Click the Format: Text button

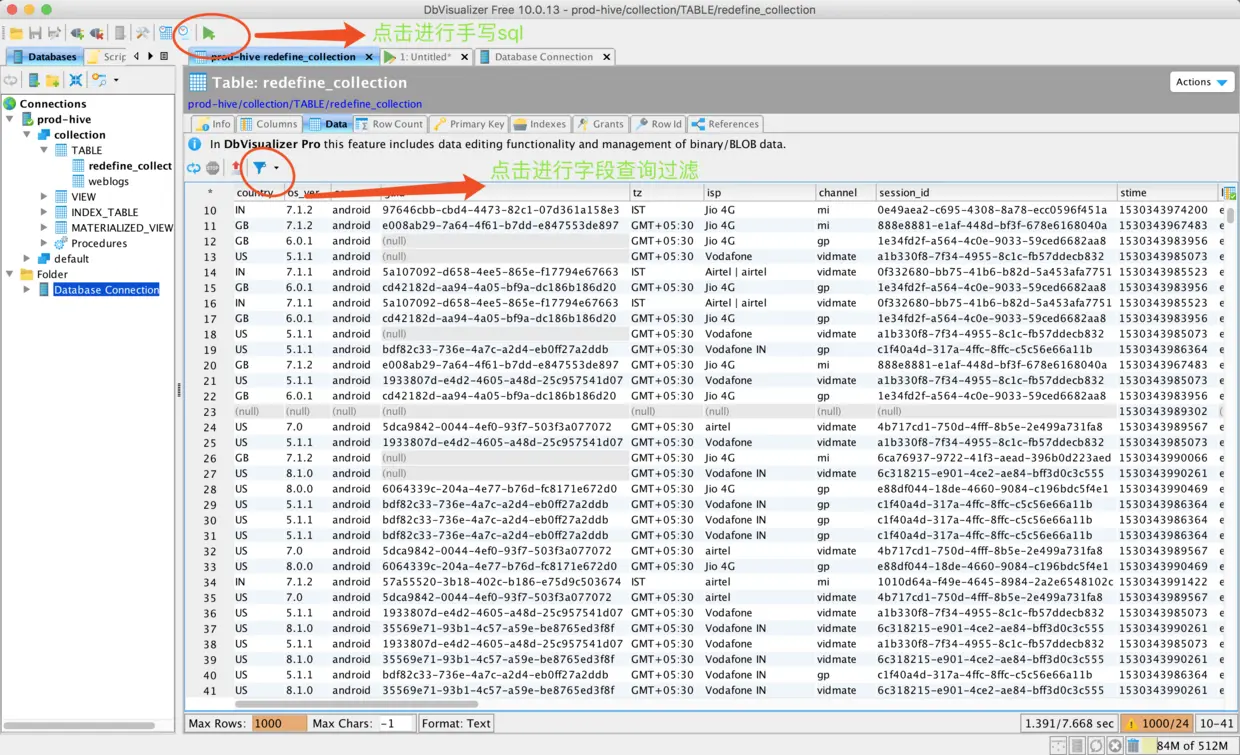456,723
